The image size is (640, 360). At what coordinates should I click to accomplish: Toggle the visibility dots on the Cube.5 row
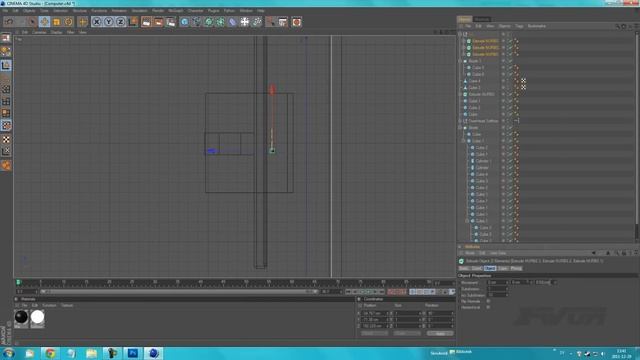pos(503,68)
